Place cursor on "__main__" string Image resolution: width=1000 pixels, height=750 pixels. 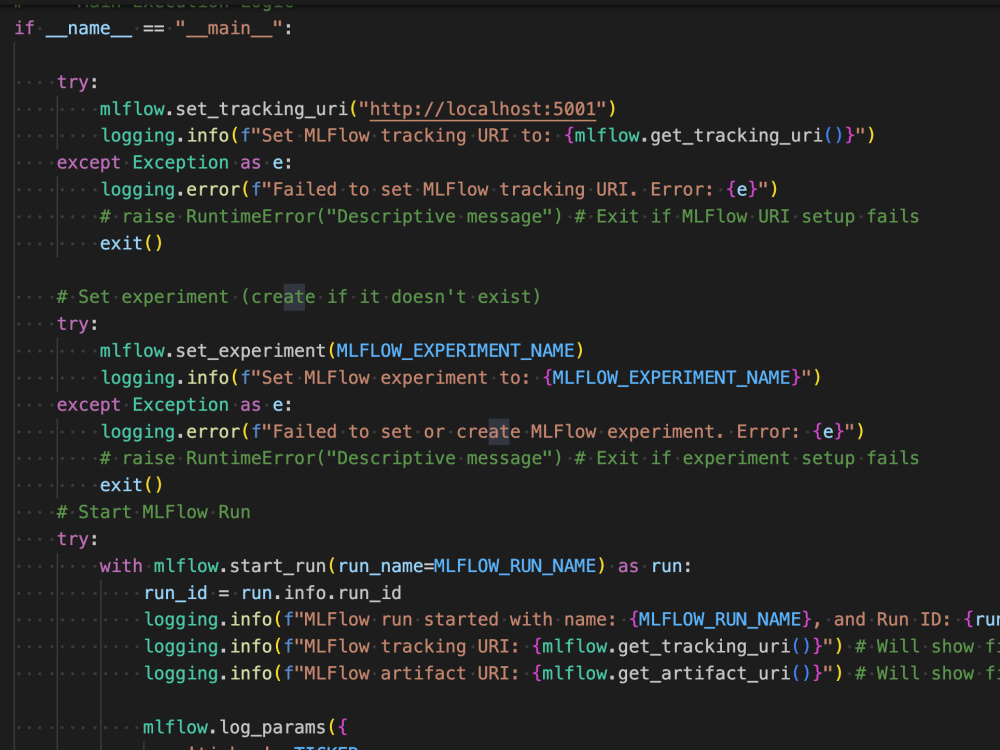pos(229,29)
